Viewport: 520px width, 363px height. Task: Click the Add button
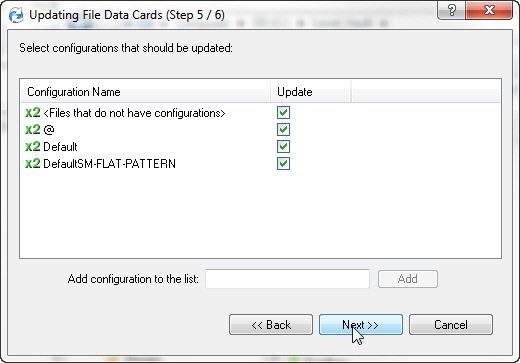click(x=408, y=279)
